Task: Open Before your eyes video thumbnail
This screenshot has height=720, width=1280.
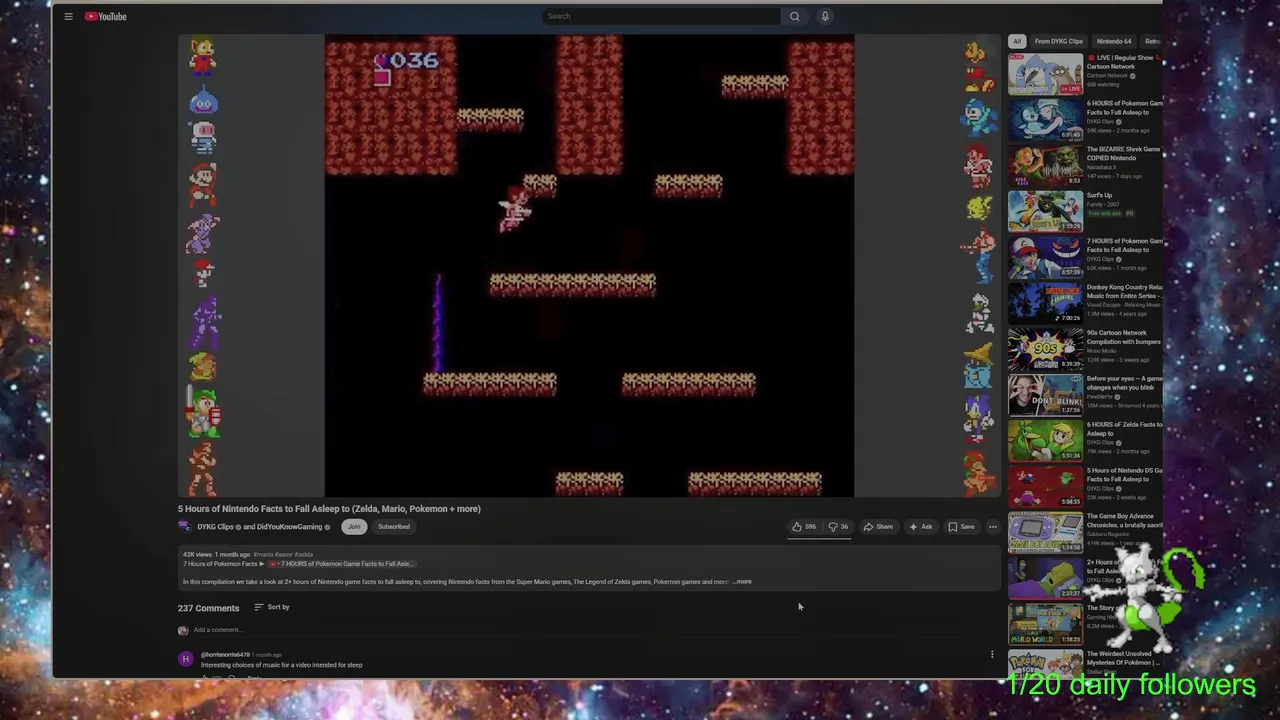Action: tap(1045, 396)
